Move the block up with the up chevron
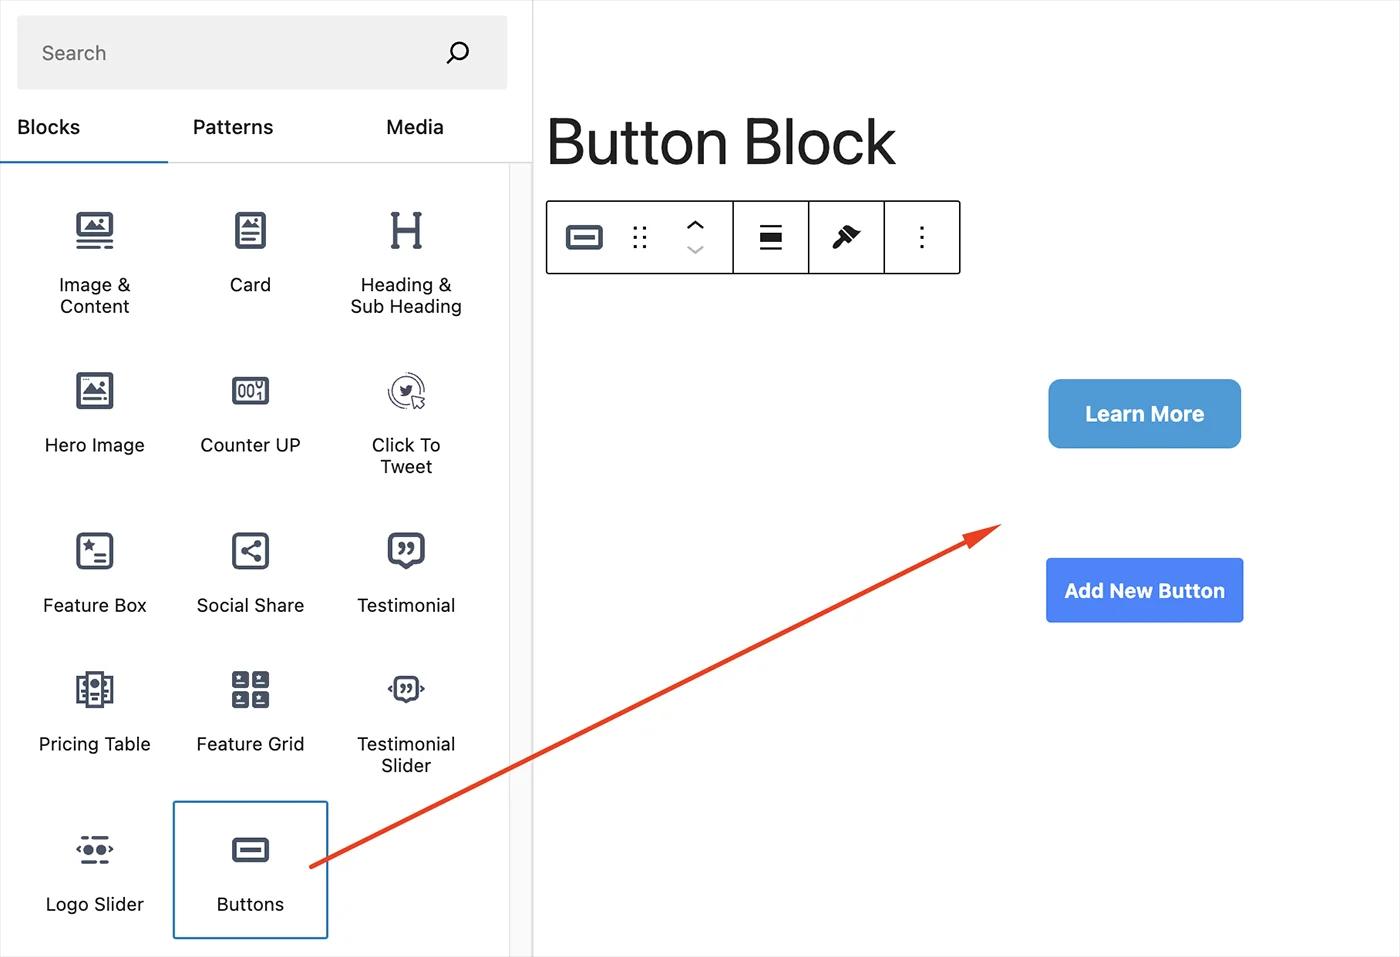This screenshot has height=957, width=1400. [695, 225]
